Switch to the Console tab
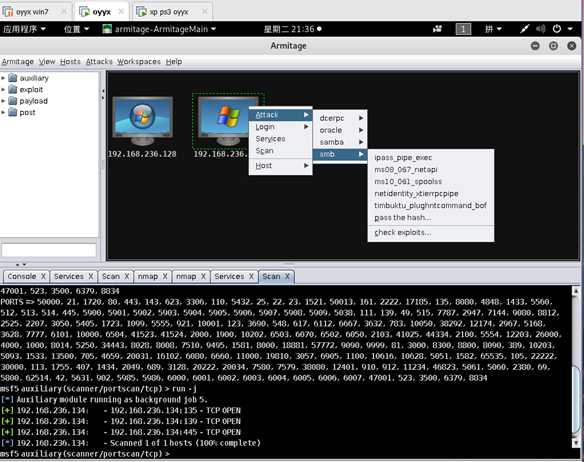This screenshot has height=462, width=584. (x=22, y=276)
